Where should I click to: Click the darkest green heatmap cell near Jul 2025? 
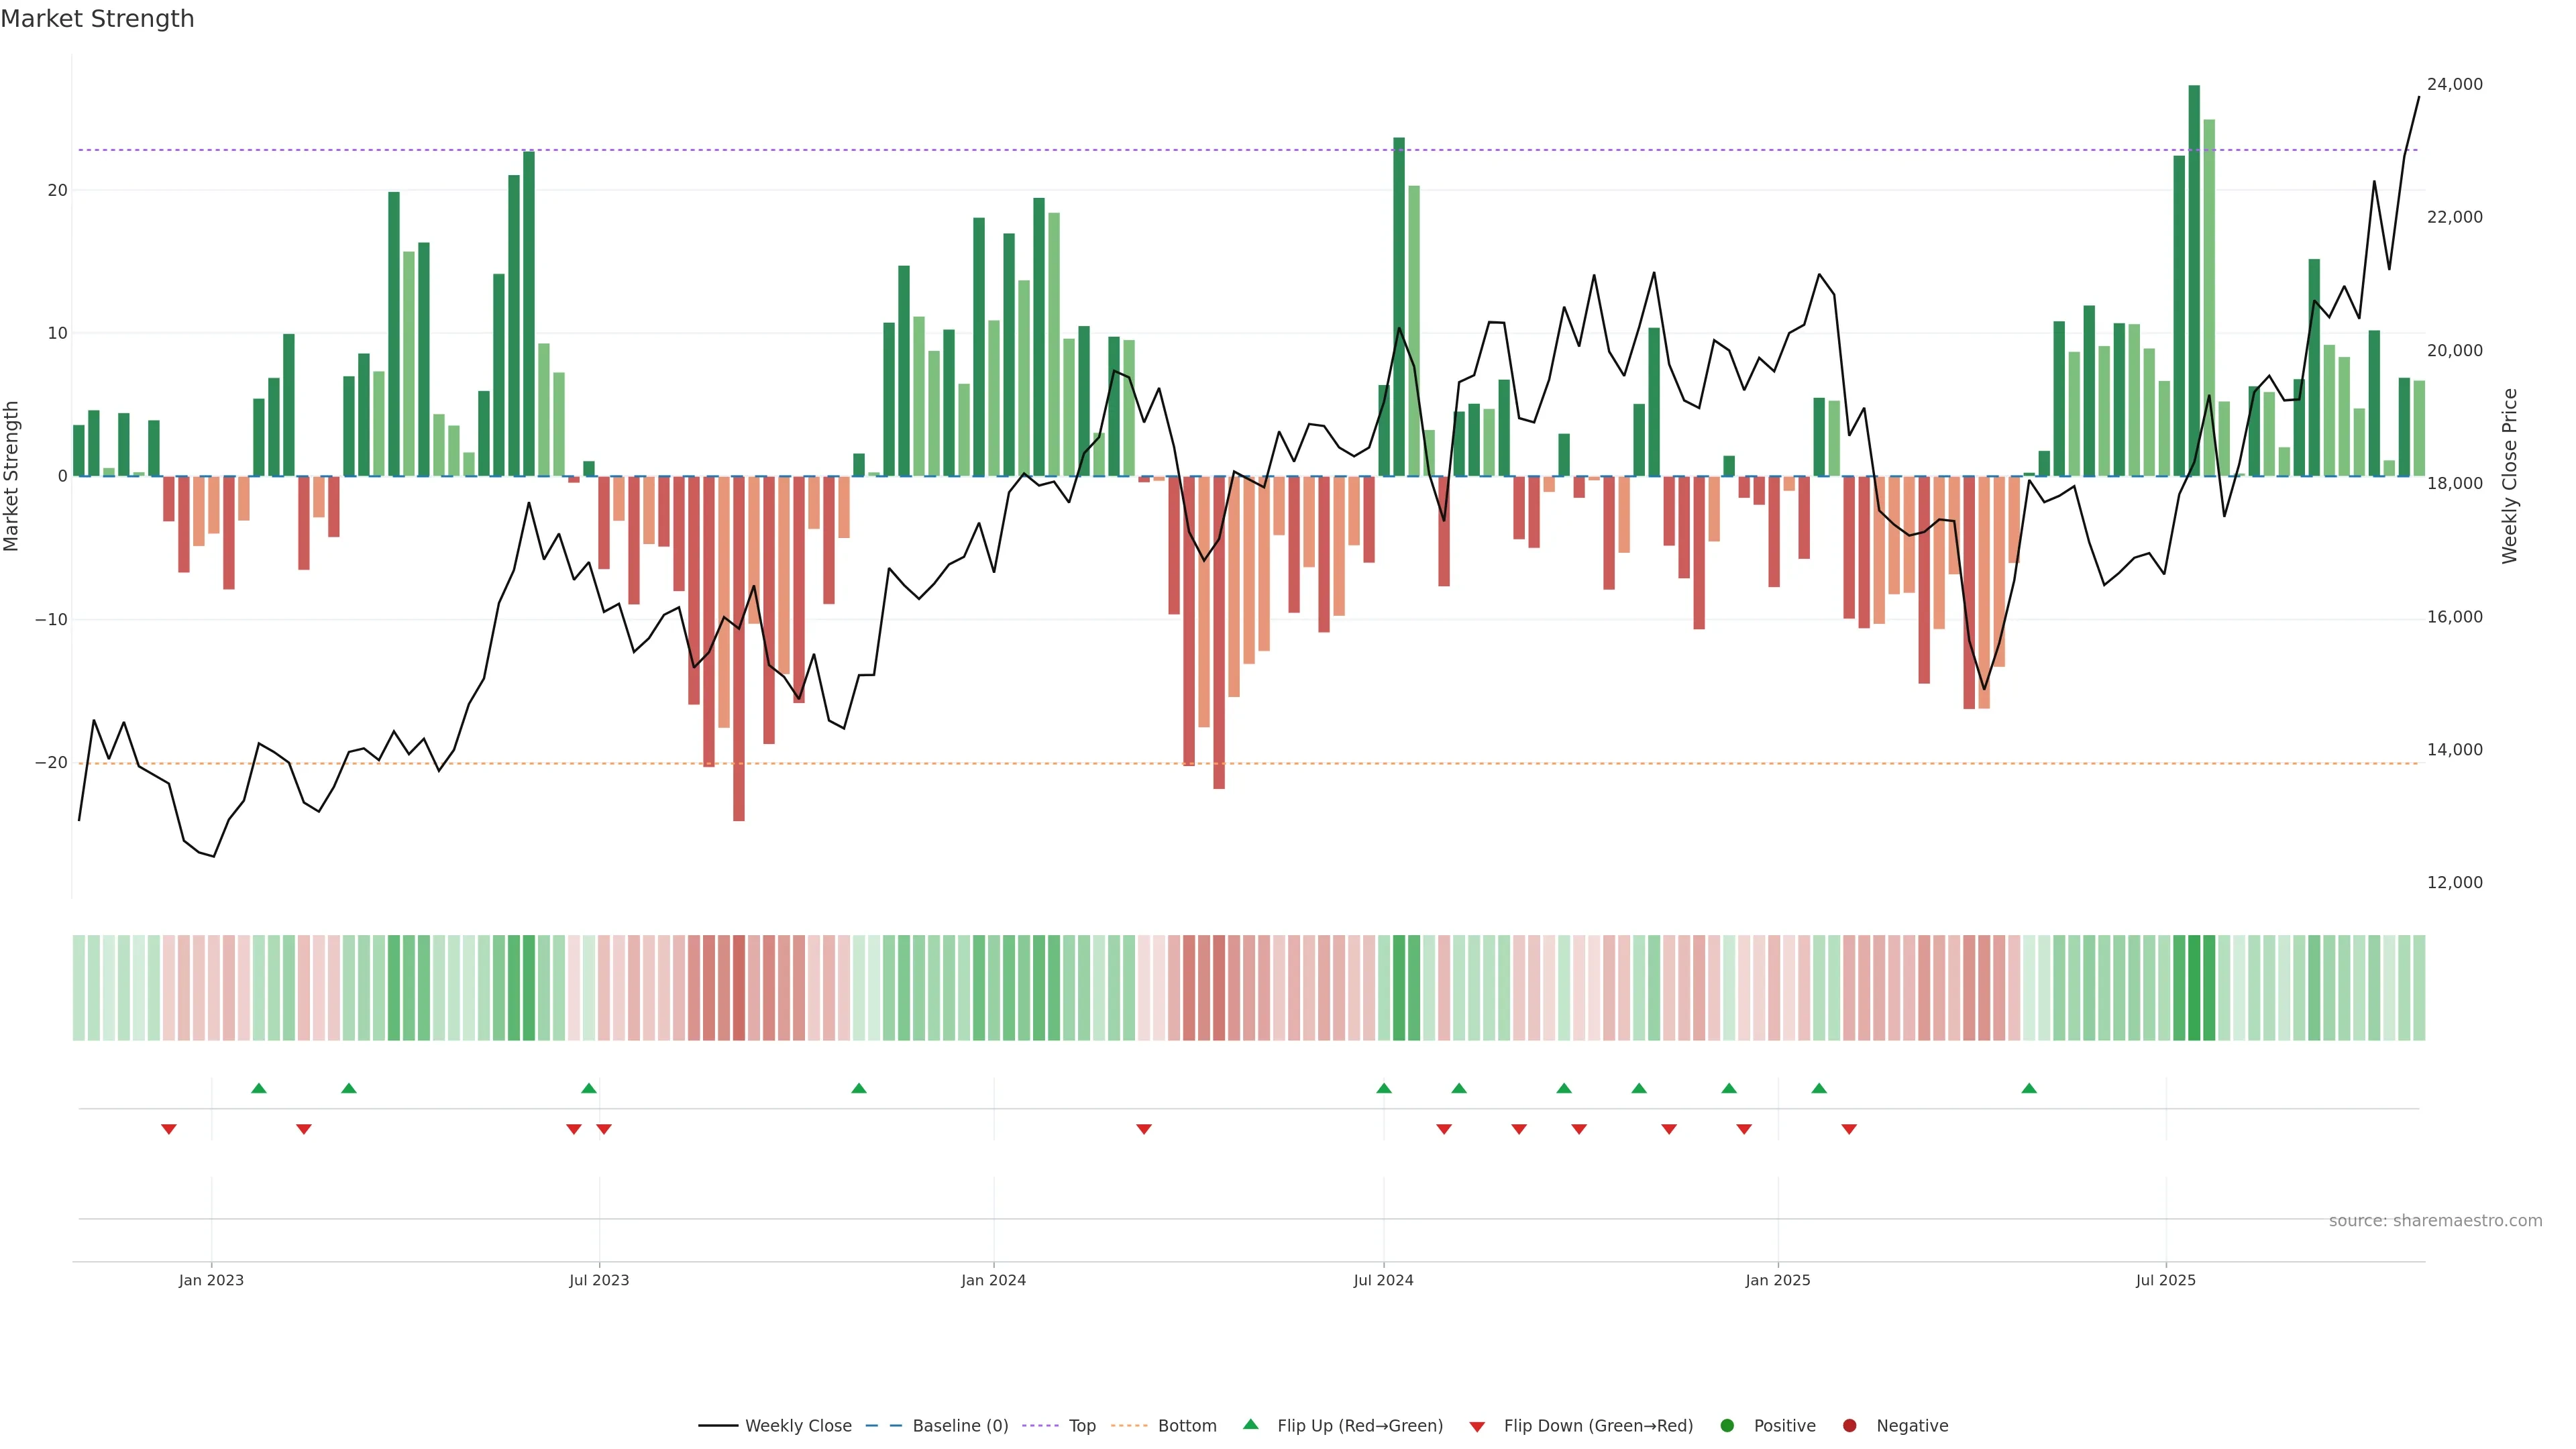pos(2194,988)
